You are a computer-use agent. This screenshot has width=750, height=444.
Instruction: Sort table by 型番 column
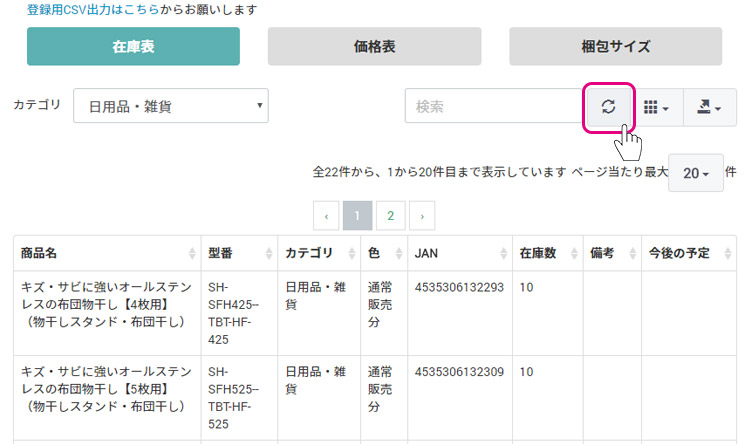click(x=239, y=253)
